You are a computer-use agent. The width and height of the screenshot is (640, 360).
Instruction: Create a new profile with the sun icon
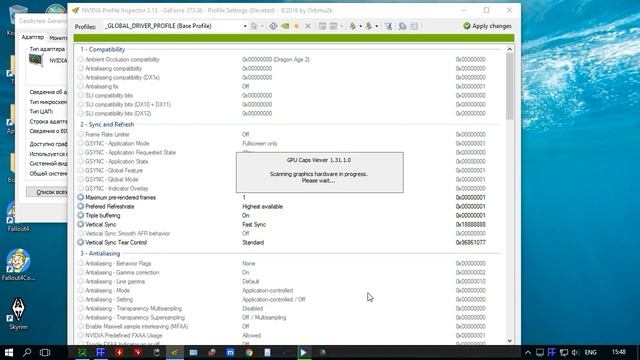[x=296, y=26]
